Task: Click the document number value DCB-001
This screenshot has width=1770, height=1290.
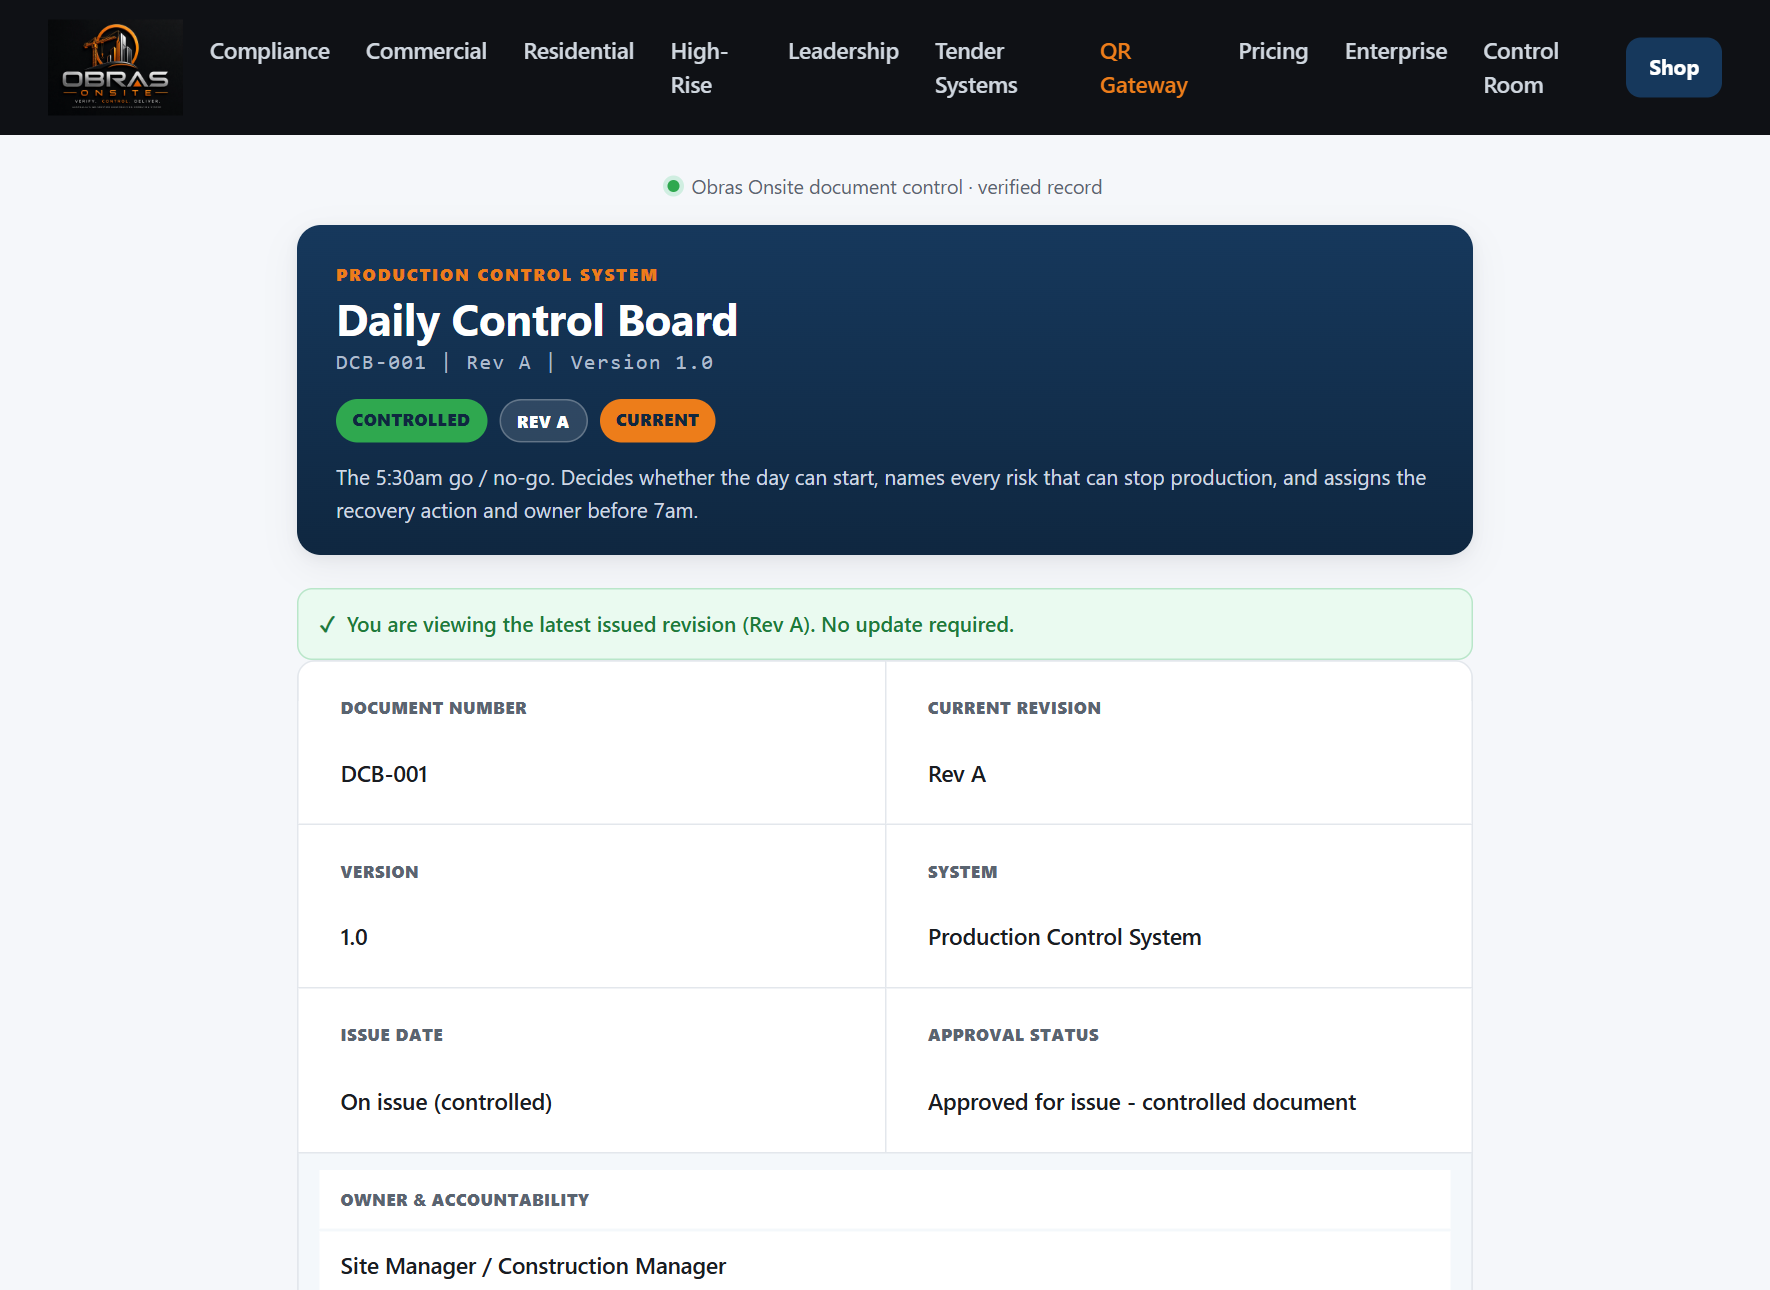Action: click(384, 774)
